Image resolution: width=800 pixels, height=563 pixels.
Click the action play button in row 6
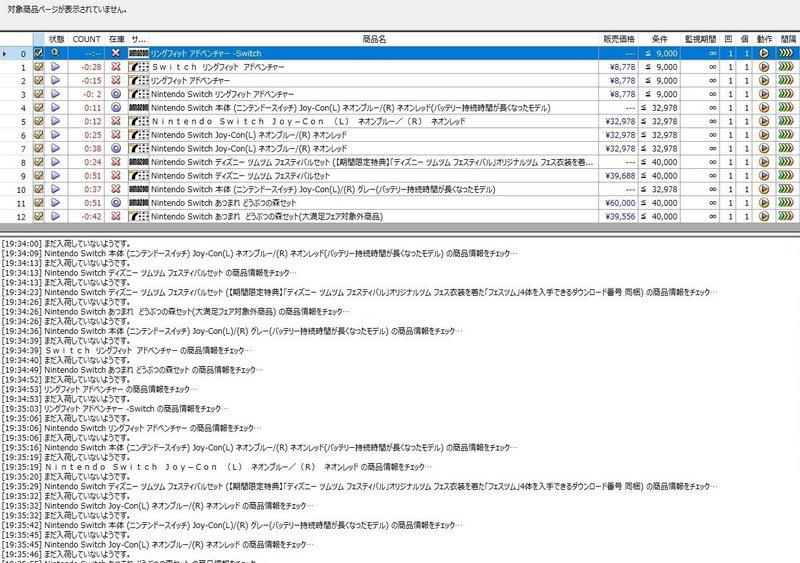pos(764,135)
